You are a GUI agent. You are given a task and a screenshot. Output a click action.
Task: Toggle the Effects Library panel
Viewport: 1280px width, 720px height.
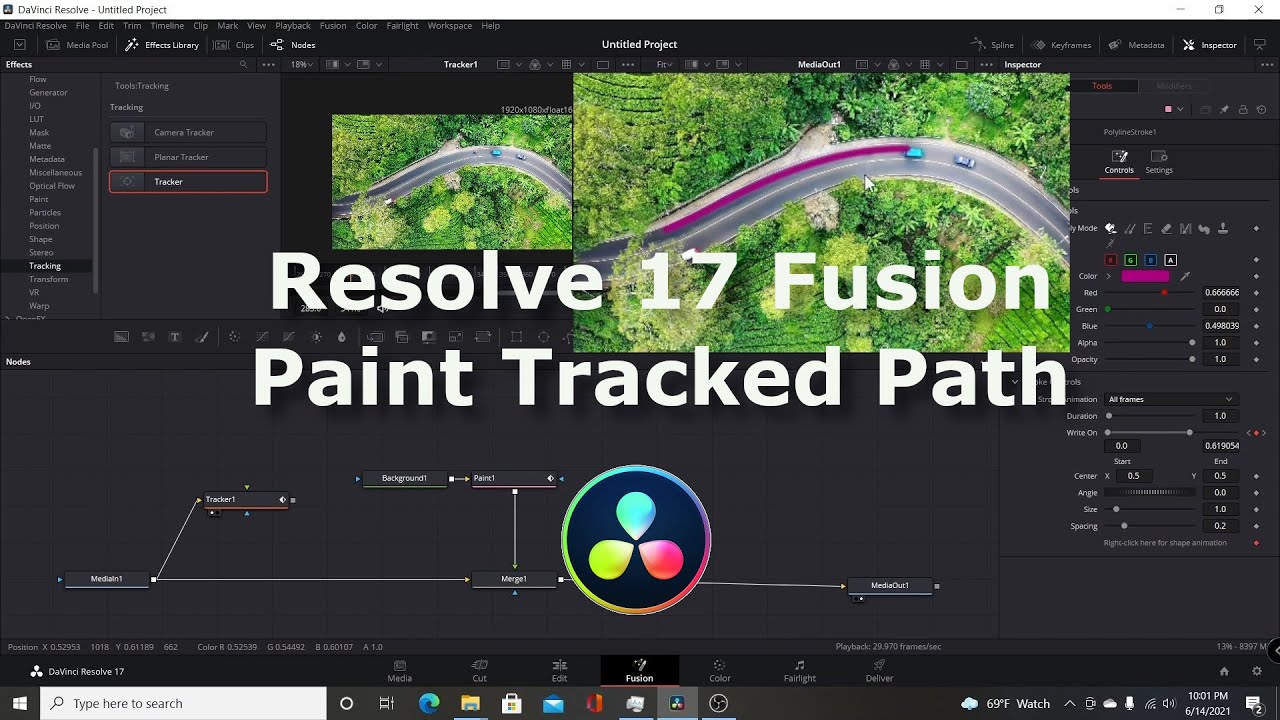tap(162, 45)
